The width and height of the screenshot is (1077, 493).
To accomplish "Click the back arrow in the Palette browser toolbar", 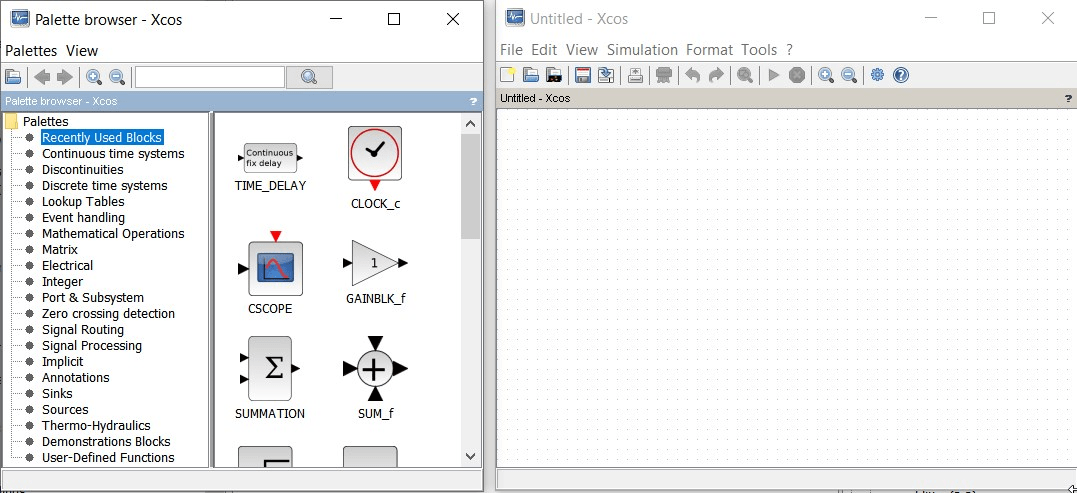I will coord(42,77).
